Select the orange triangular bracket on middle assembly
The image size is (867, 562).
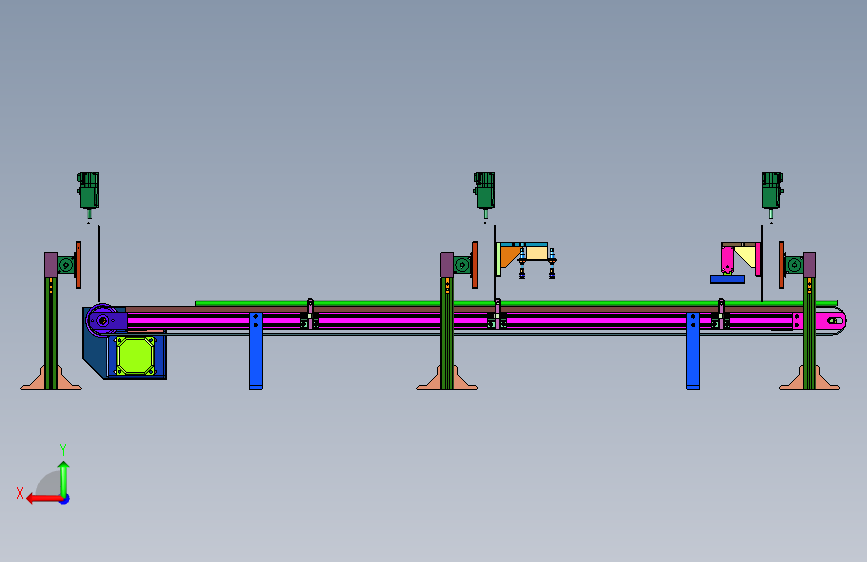[x=508, y=255]
